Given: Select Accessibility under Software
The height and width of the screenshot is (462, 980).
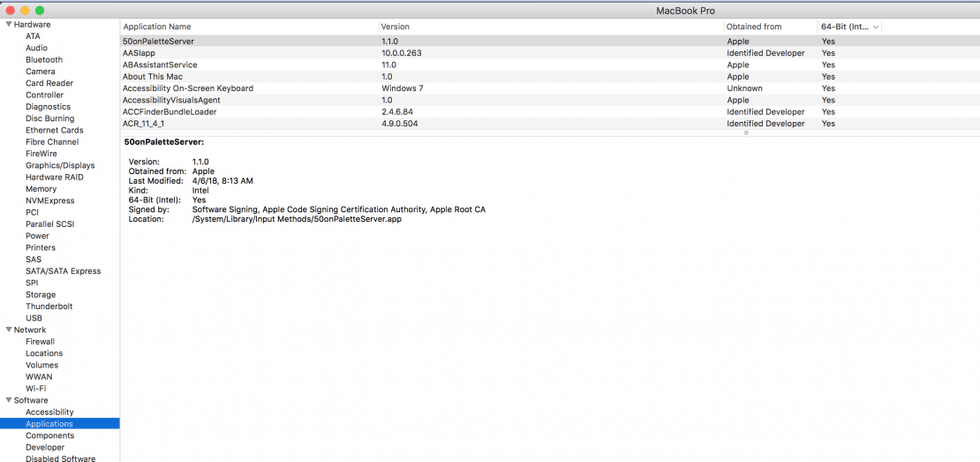Looking at the screenshot, I should click(49, 412).
